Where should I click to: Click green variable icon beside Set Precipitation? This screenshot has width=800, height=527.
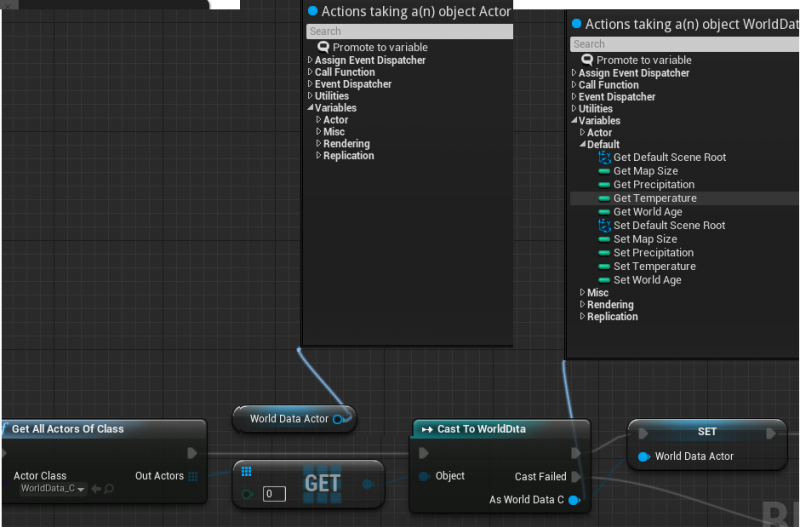604,253
